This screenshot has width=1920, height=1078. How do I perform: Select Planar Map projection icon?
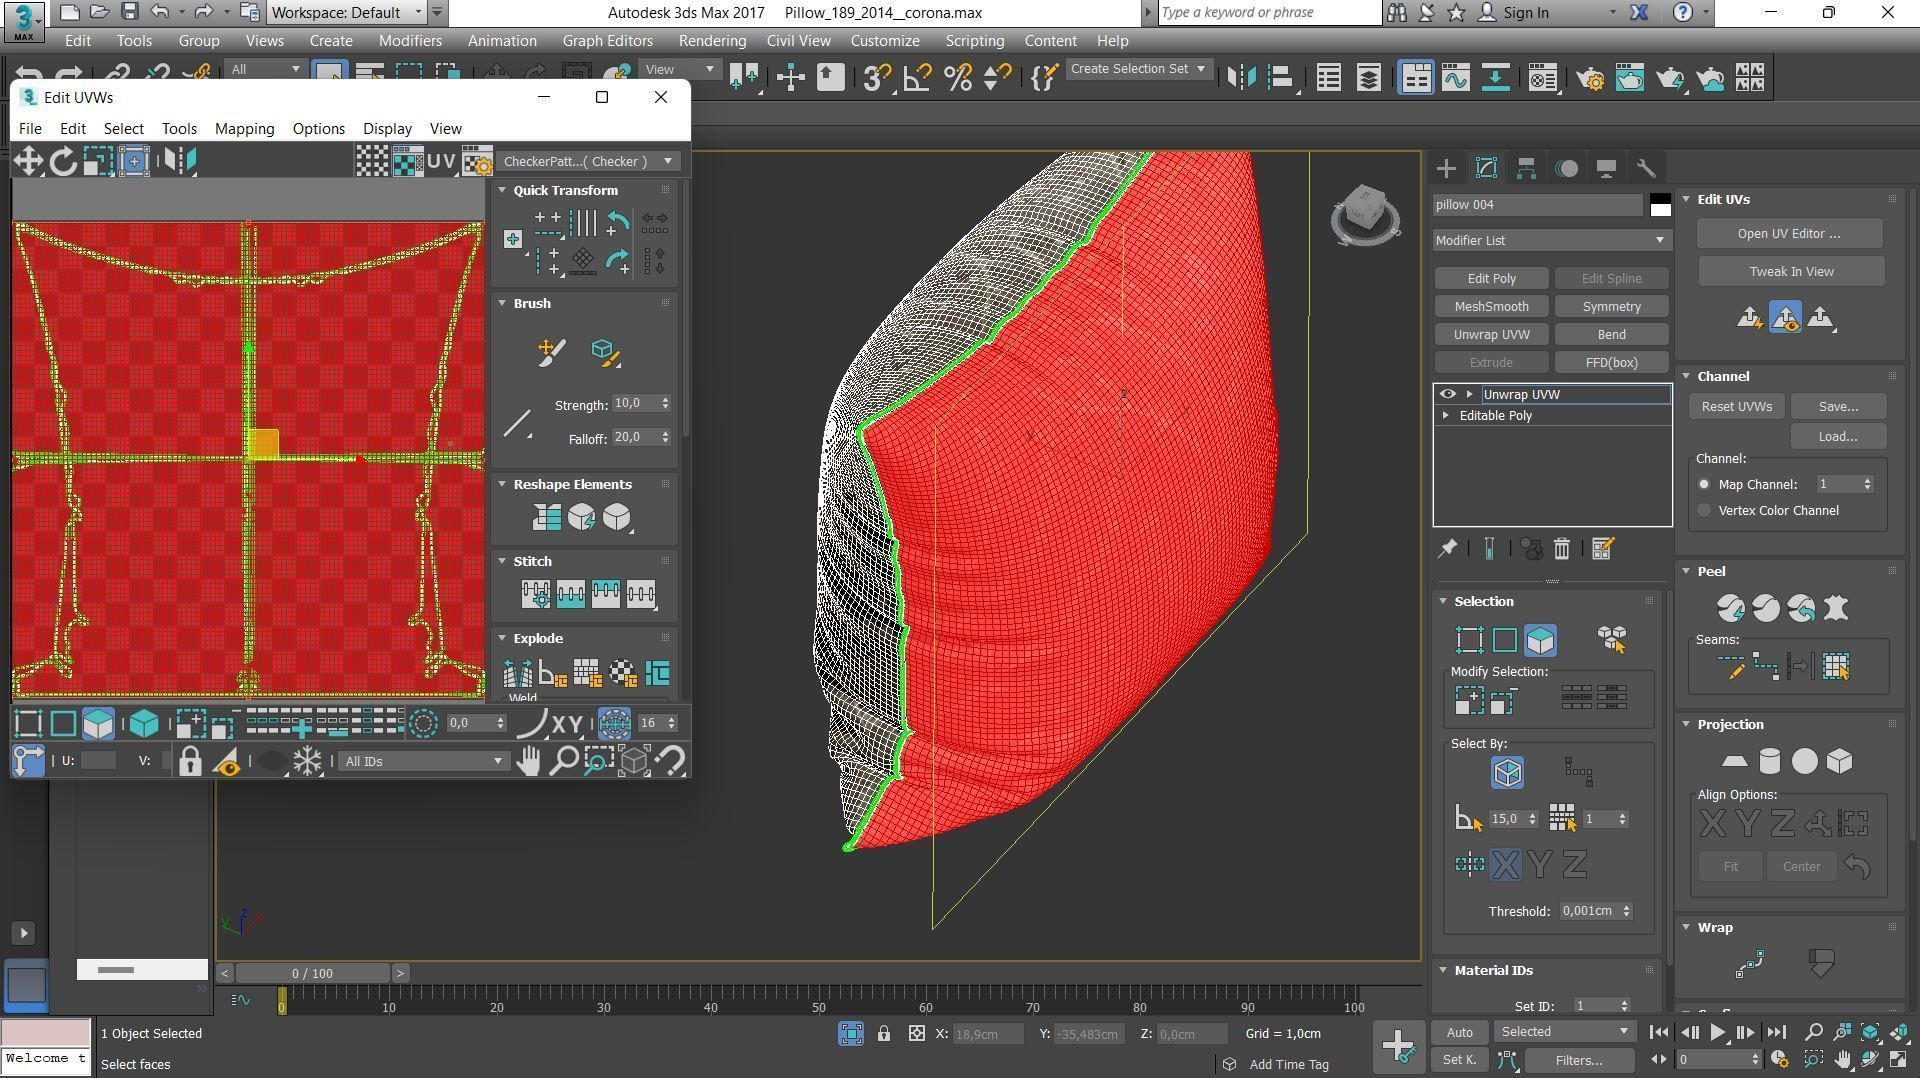[x=1734, y=762]
